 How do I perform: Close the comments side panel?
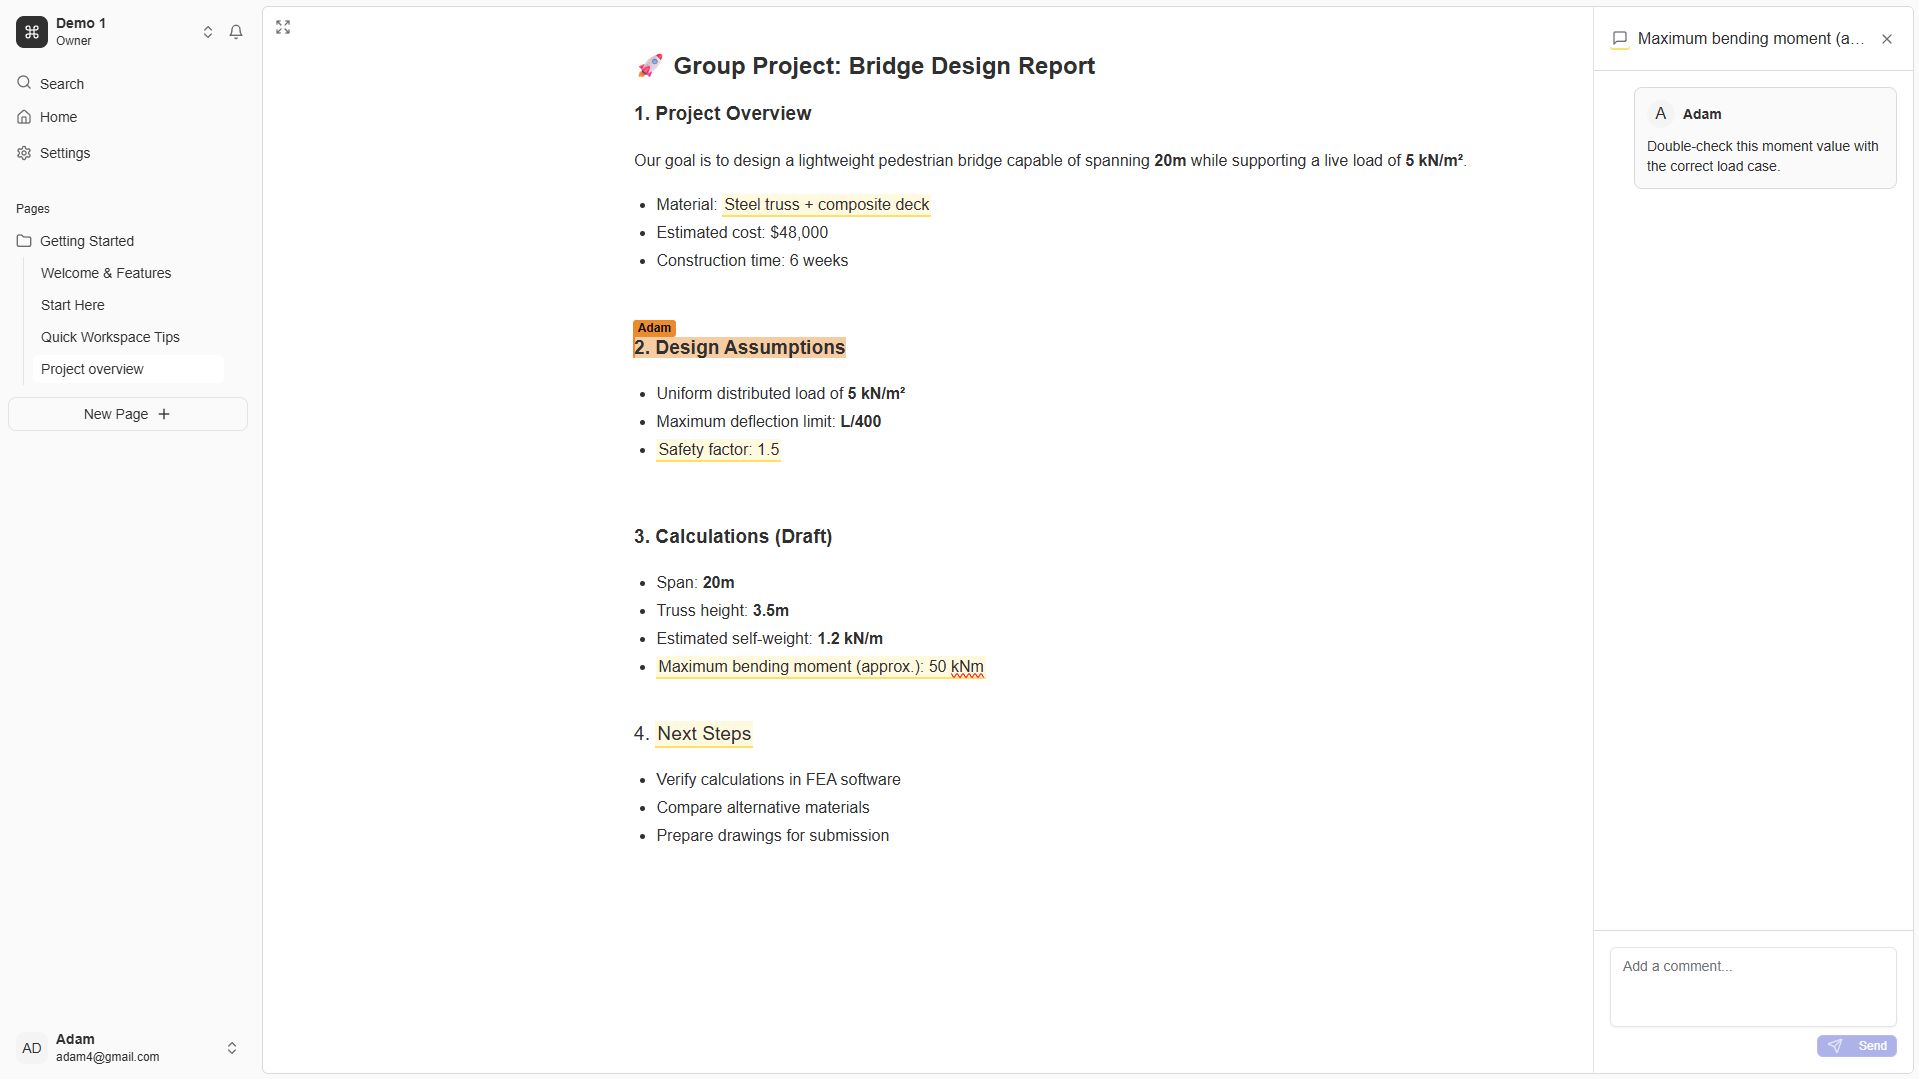point(1887,39)
